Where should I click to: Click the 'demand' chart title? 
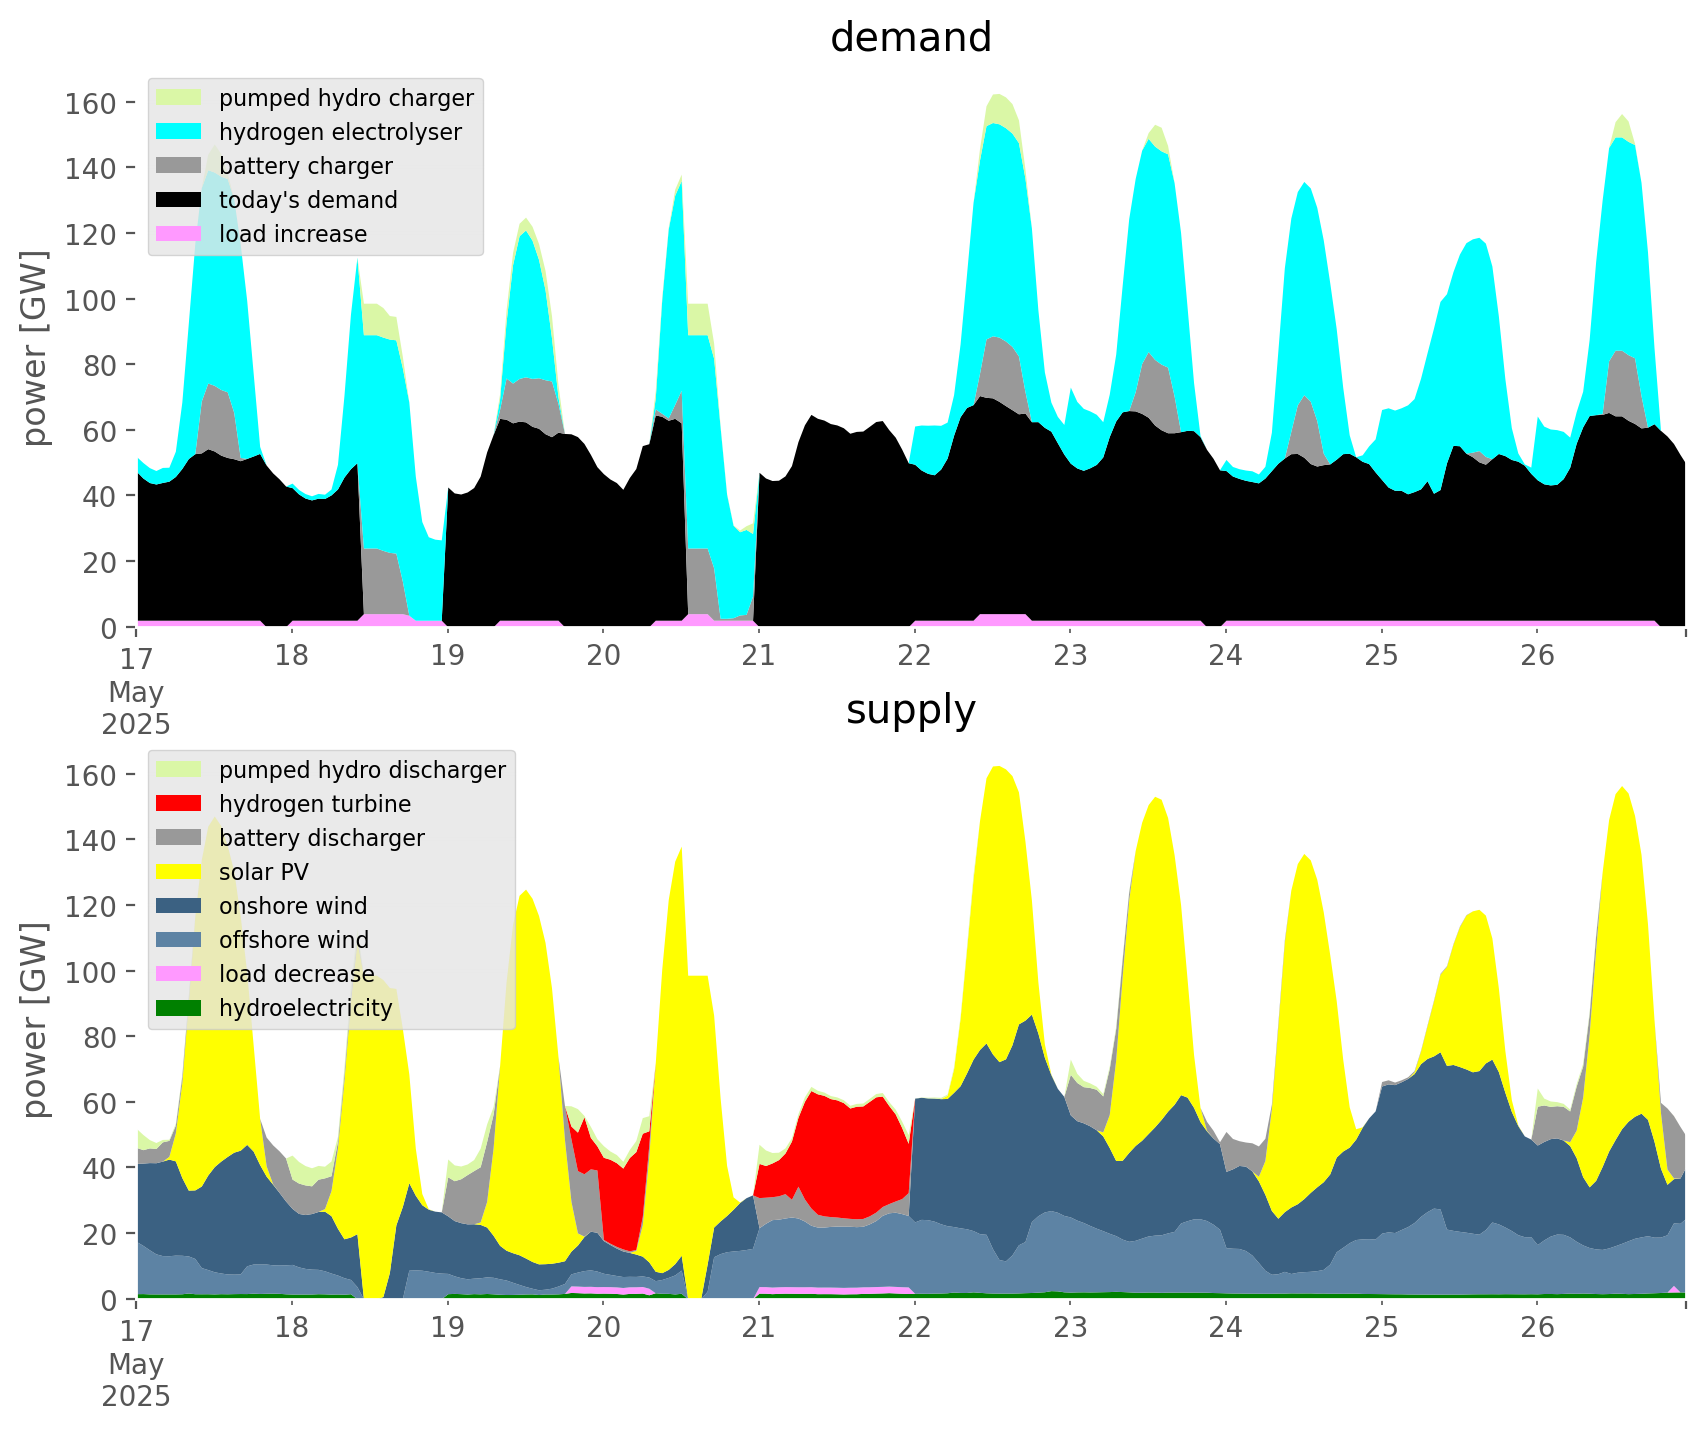[911, 38]
